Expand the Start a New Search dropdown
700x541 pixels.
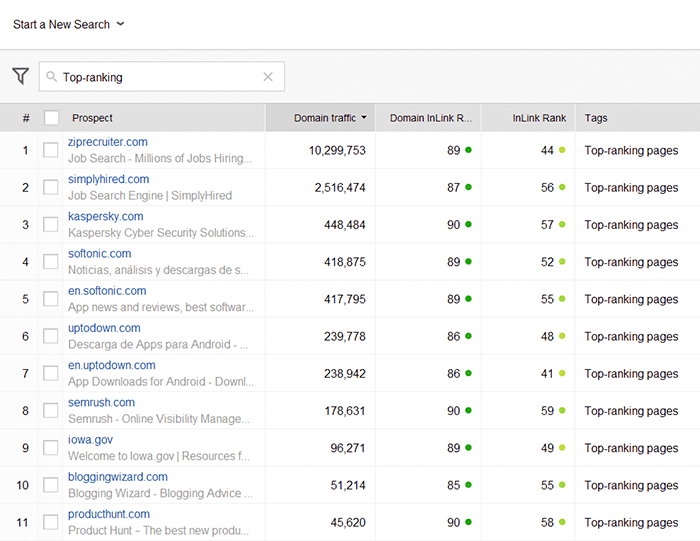pos(68,24)
